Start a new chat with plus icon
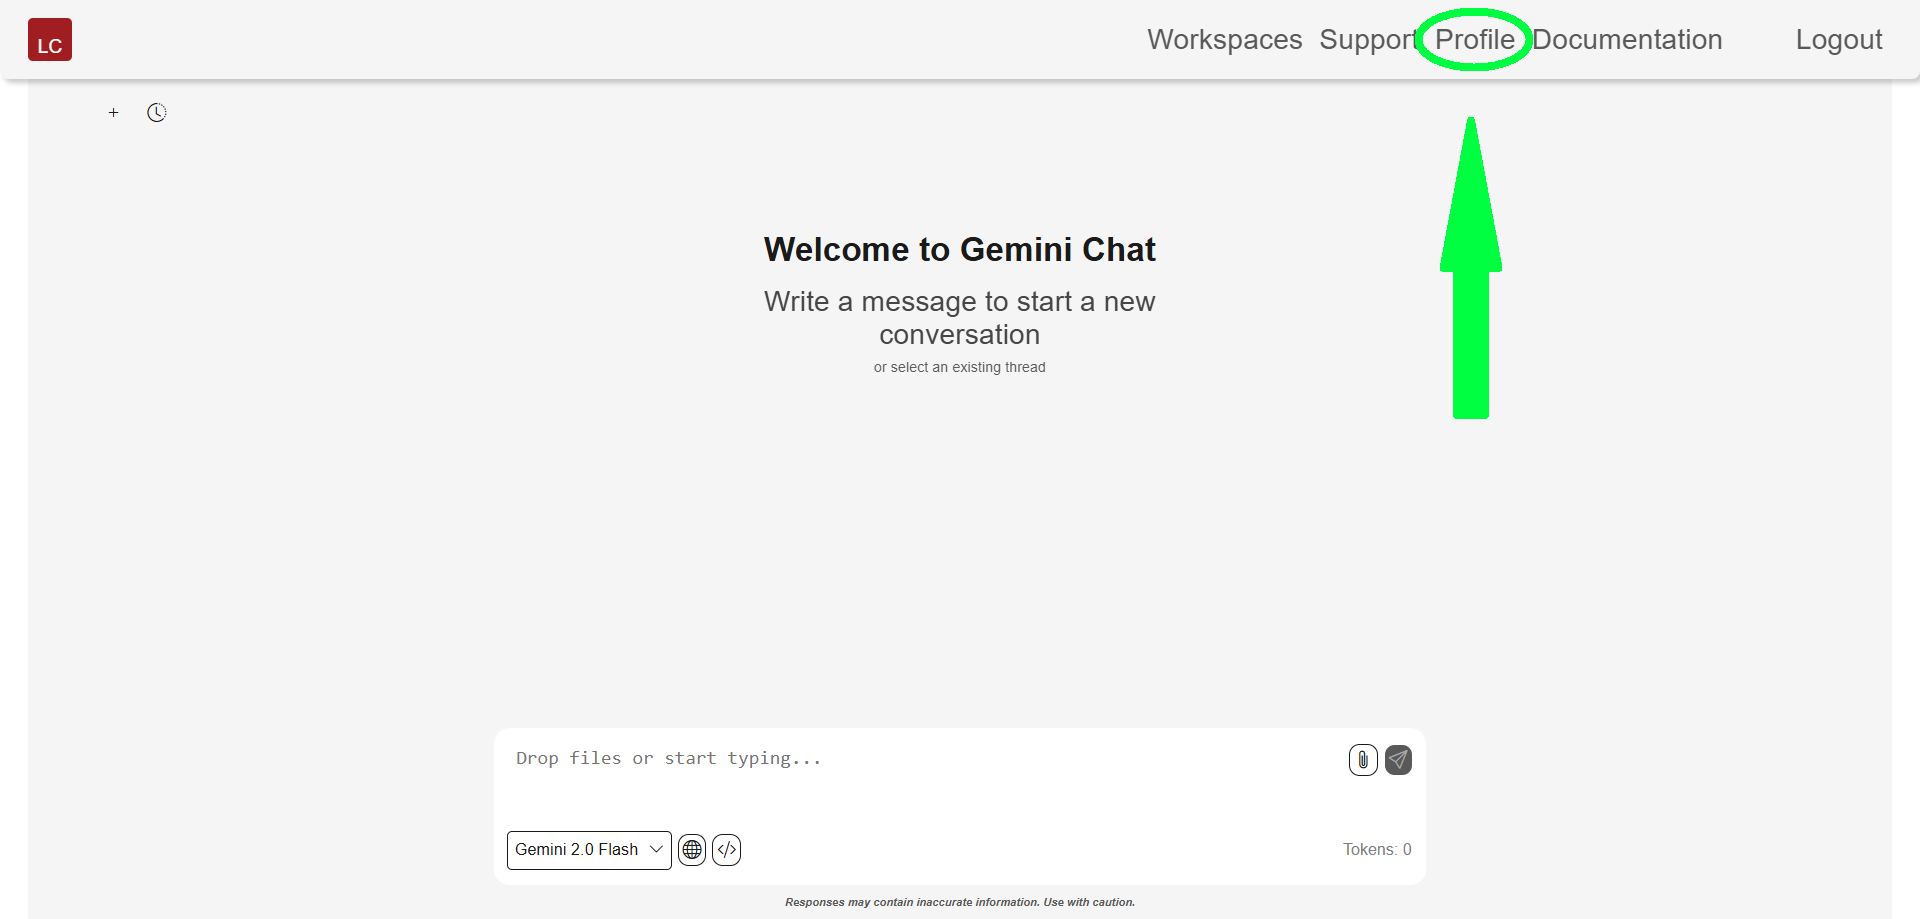The image size is (1920, 919). pos(114,113)
